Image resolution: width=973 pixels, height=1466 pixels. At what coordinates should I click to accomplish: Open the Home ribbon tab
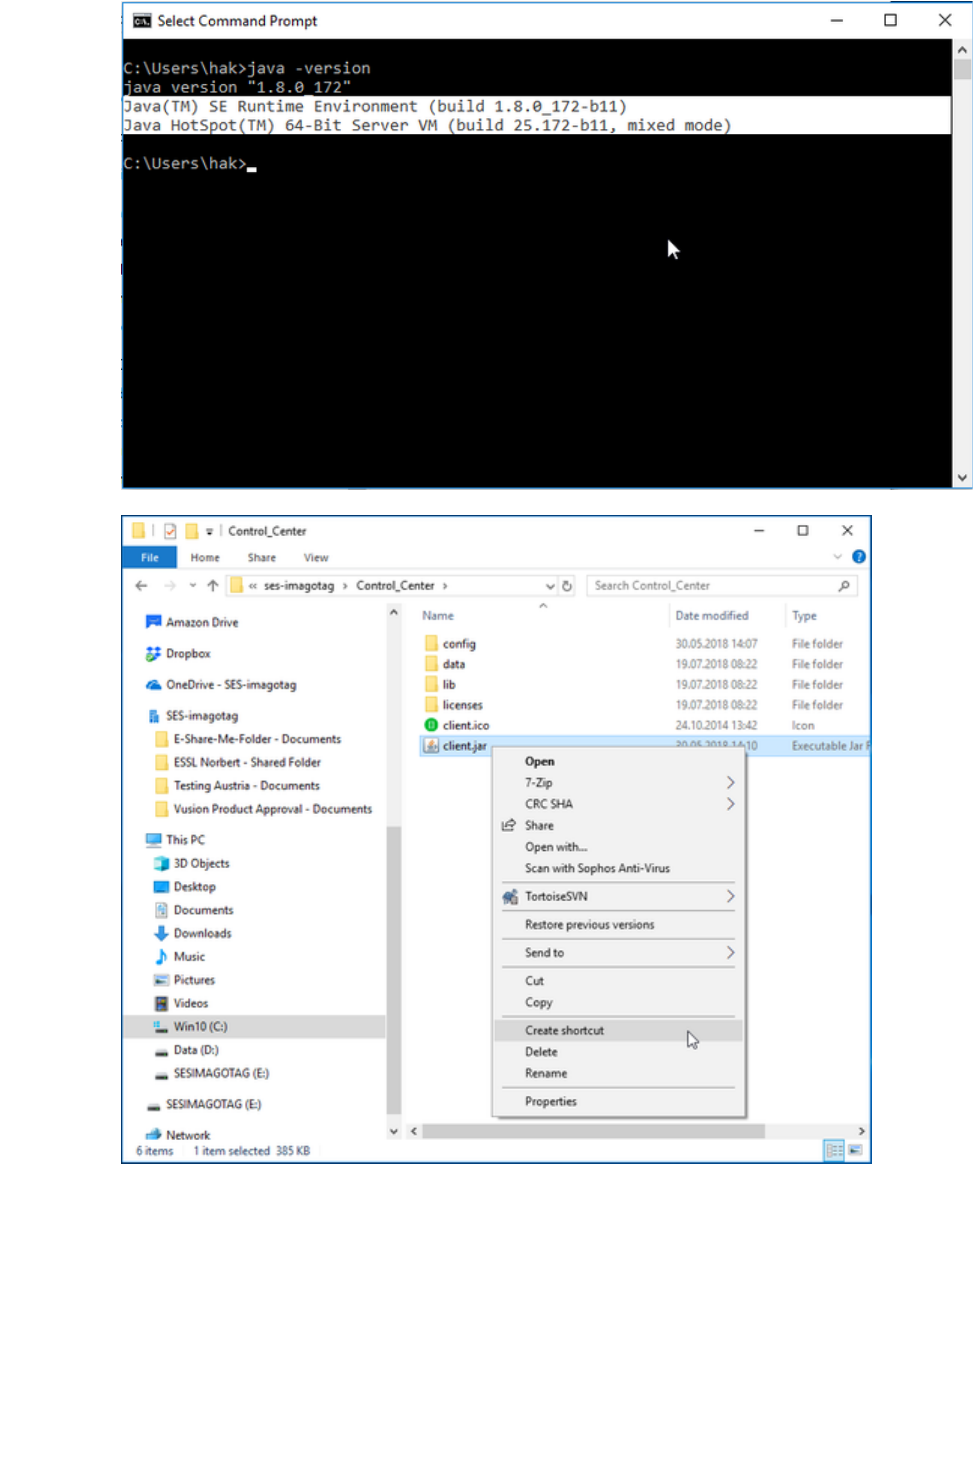[205, 557]
